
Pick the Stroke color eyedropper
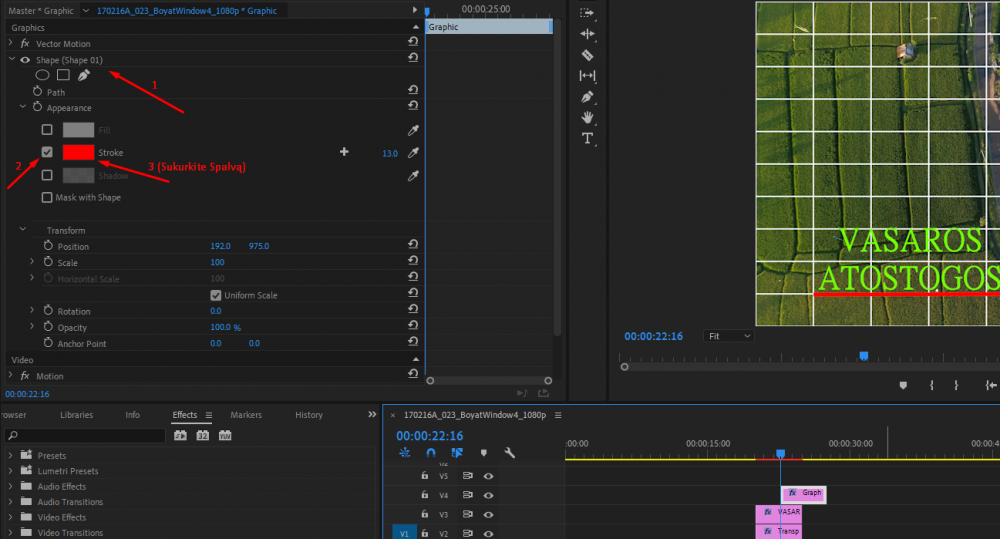pos(413,153)
